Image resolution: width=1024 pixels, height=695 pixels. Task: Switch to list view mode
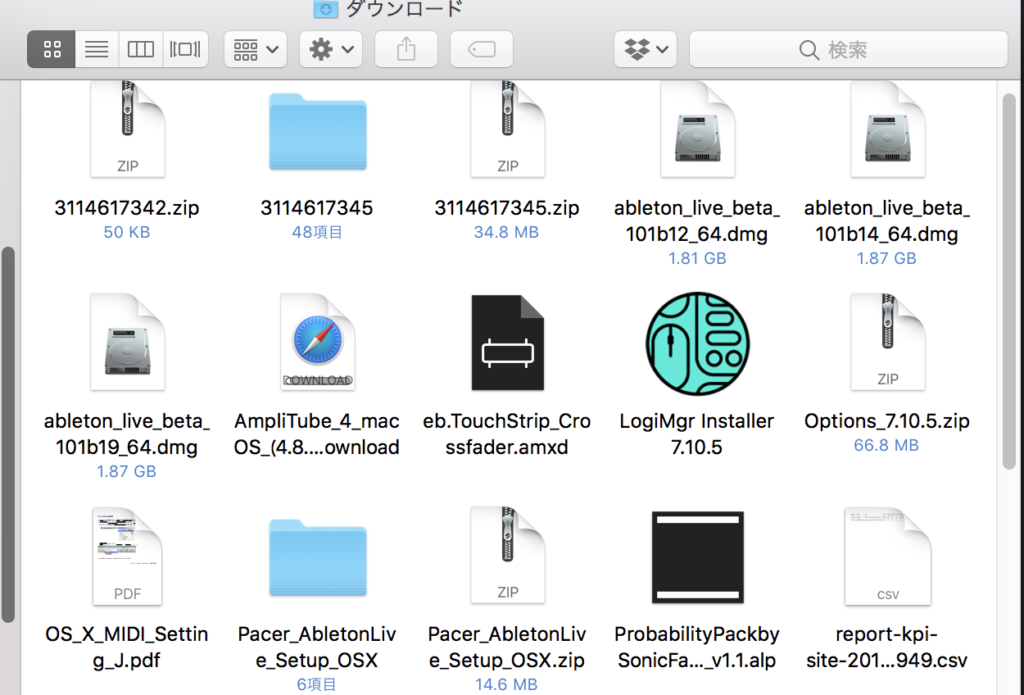(96, 49)
